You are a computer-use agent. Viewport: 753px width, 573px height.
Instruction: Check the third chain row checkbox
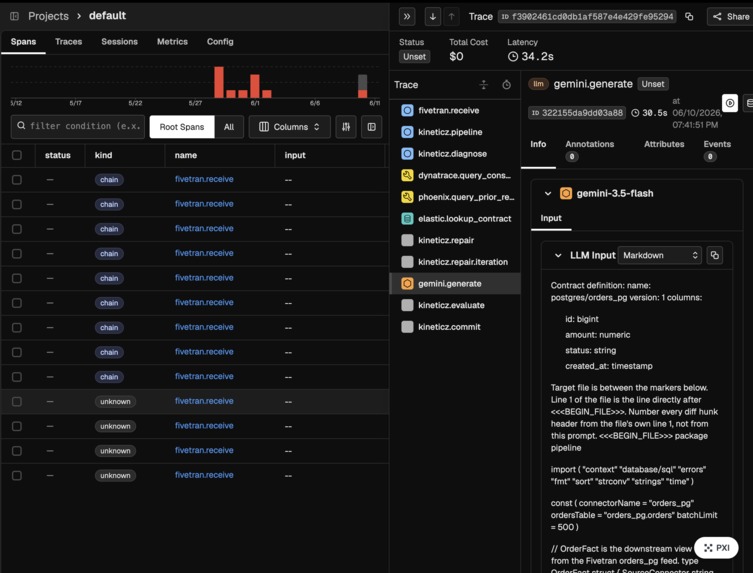pyautogui.click(x=17, y=229)
